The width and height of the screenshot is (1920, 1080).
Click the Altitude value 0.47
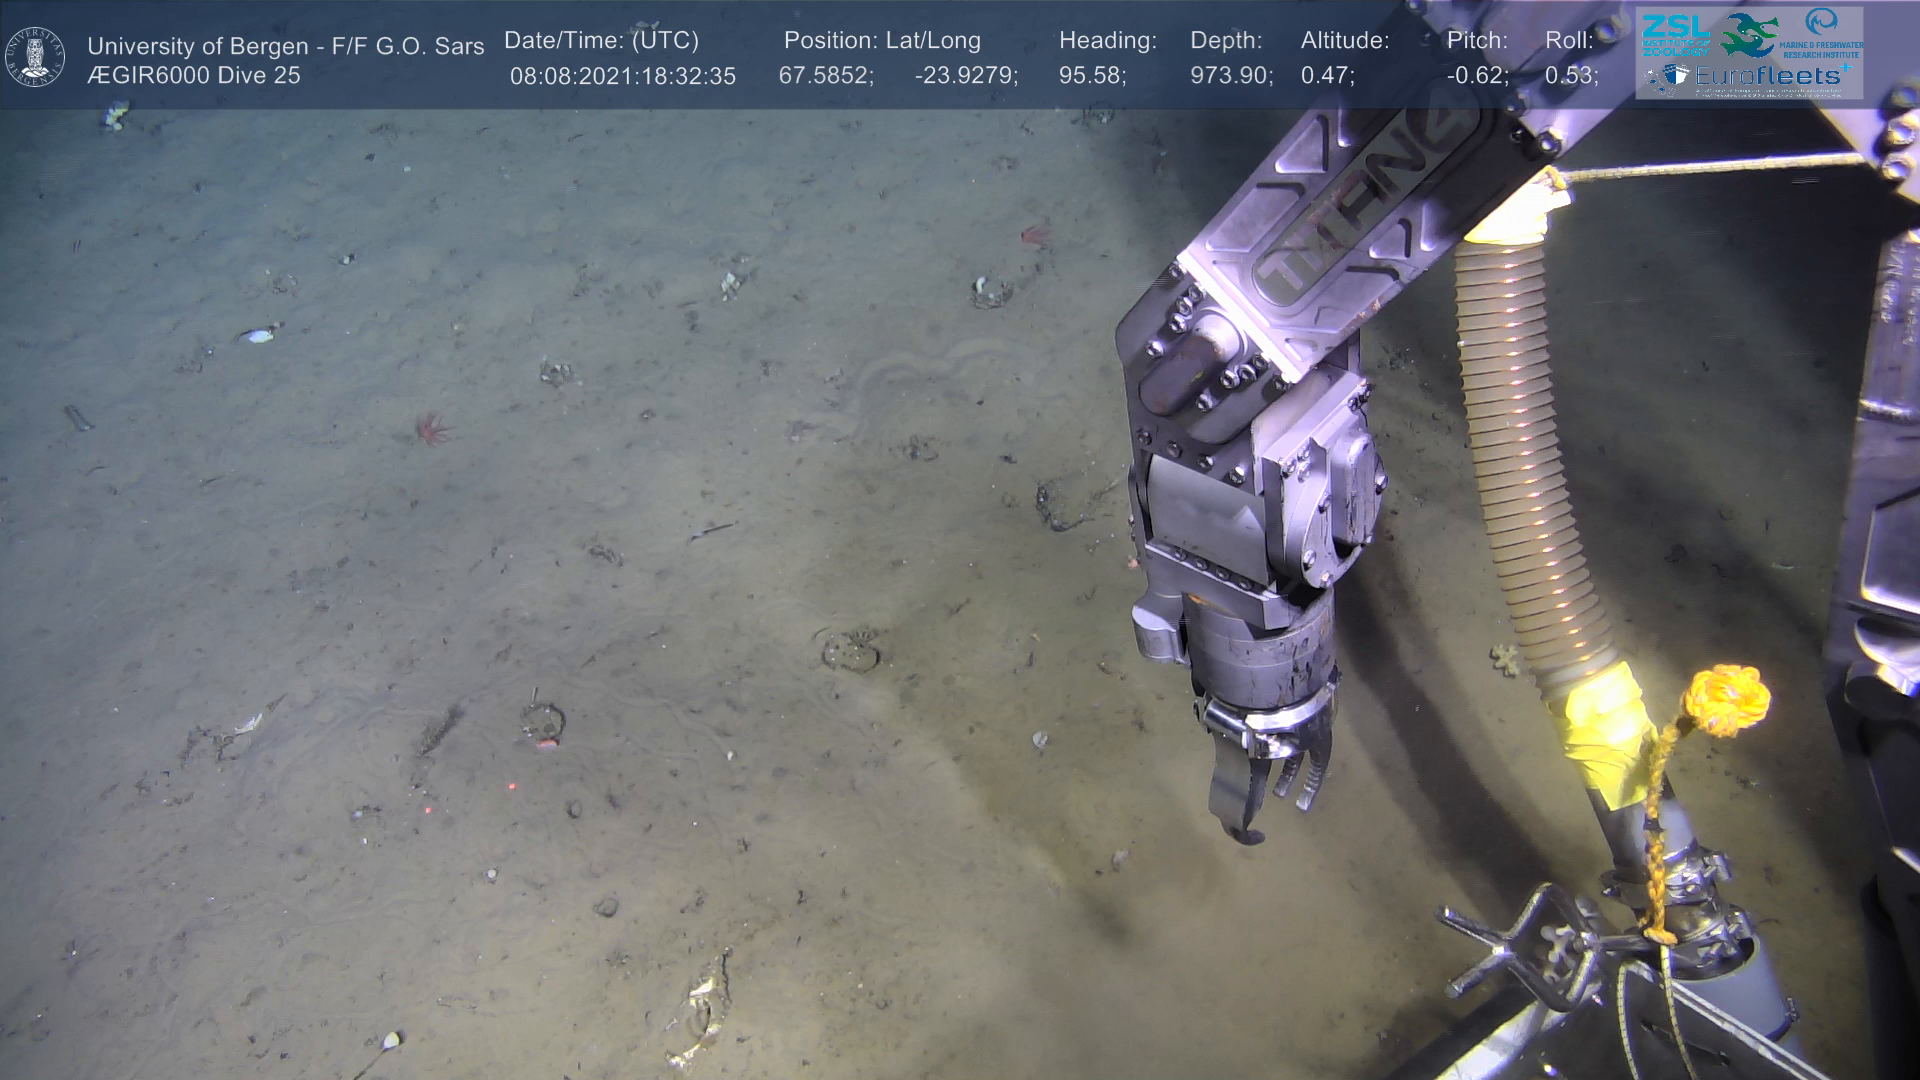[x=1326, y=76]
